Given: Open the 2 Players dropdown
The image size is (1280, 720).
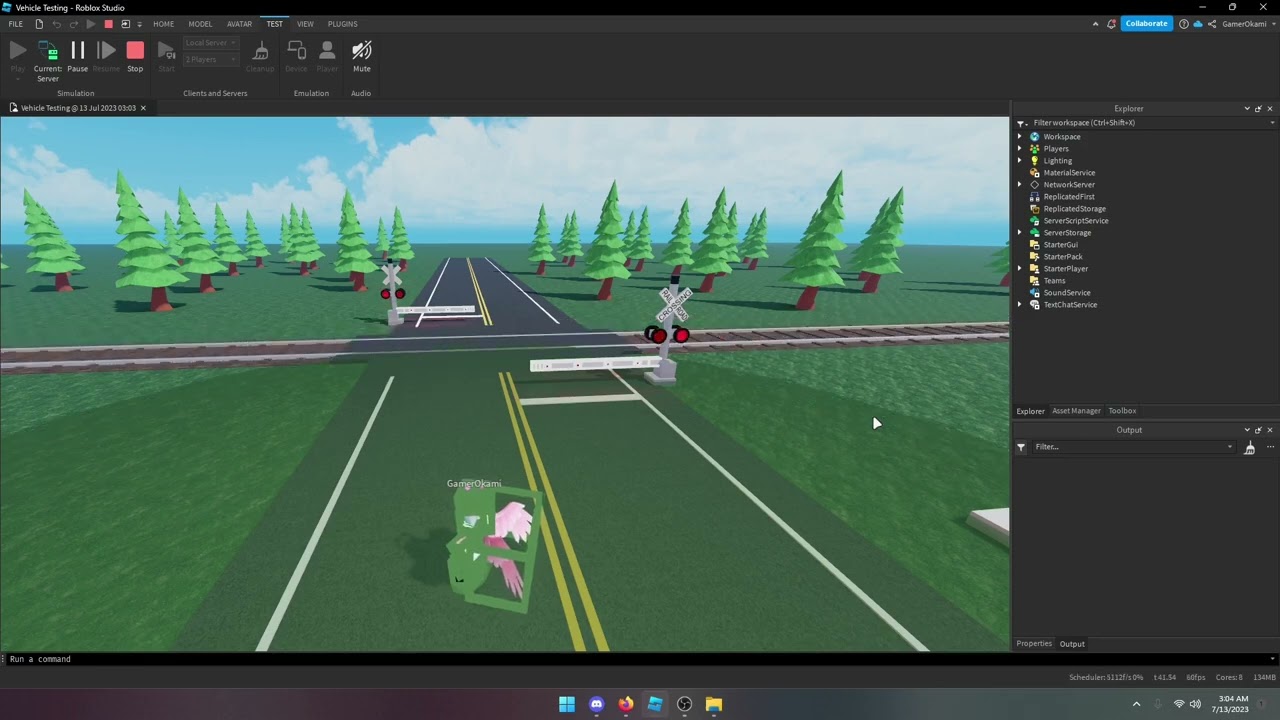Looking at the screenshot, I should point(211,60).
